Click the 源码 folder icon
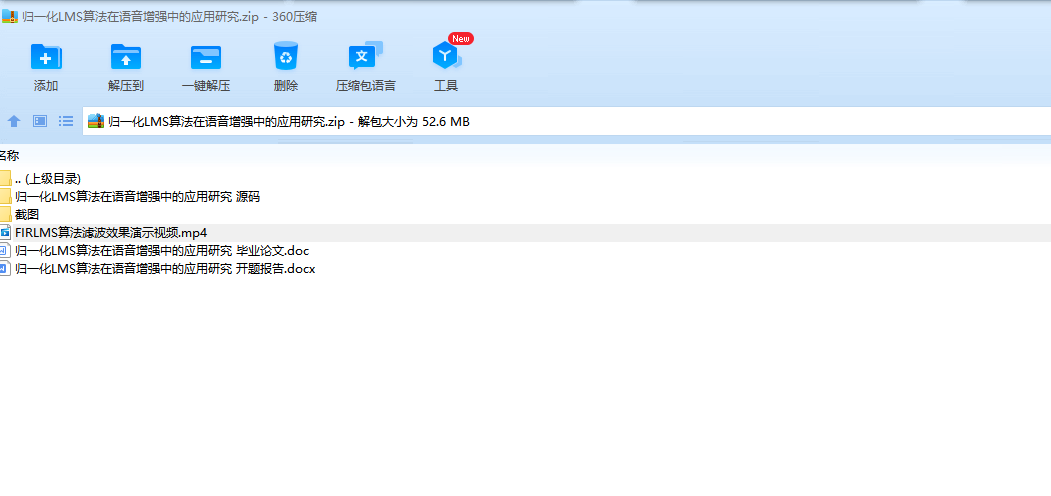This screenshot has width=1051, height=496. (x=5, y=197)
